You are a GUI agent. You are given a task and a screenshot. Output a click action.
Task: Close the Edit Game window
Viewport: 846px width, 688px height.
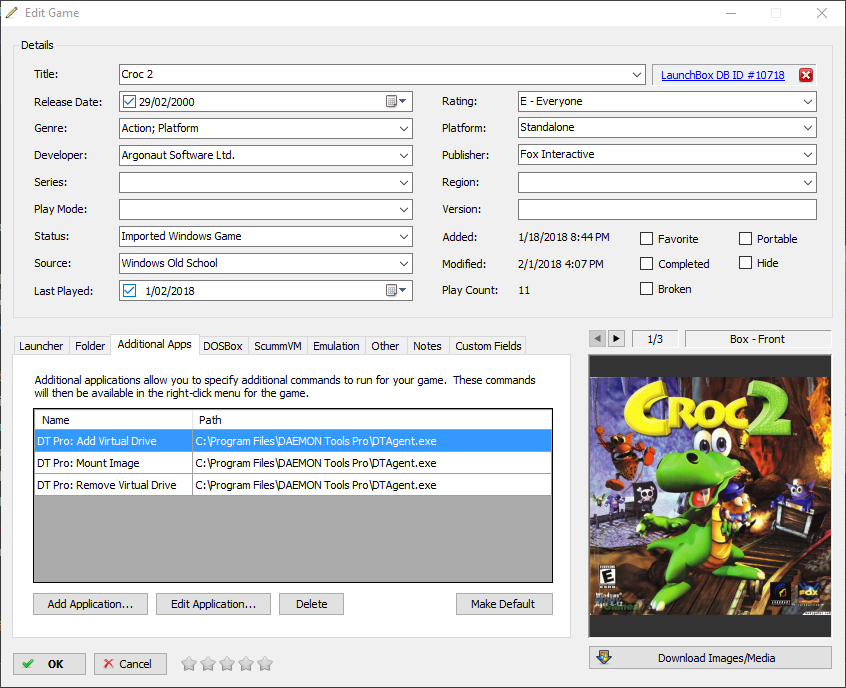click(x=822, y=13)
